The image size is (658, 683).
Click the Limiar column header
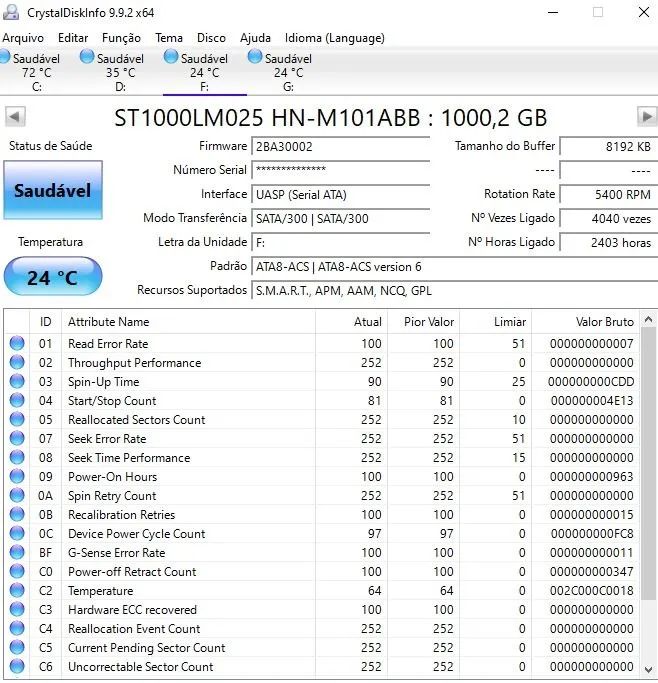click(x=495, y=321)
